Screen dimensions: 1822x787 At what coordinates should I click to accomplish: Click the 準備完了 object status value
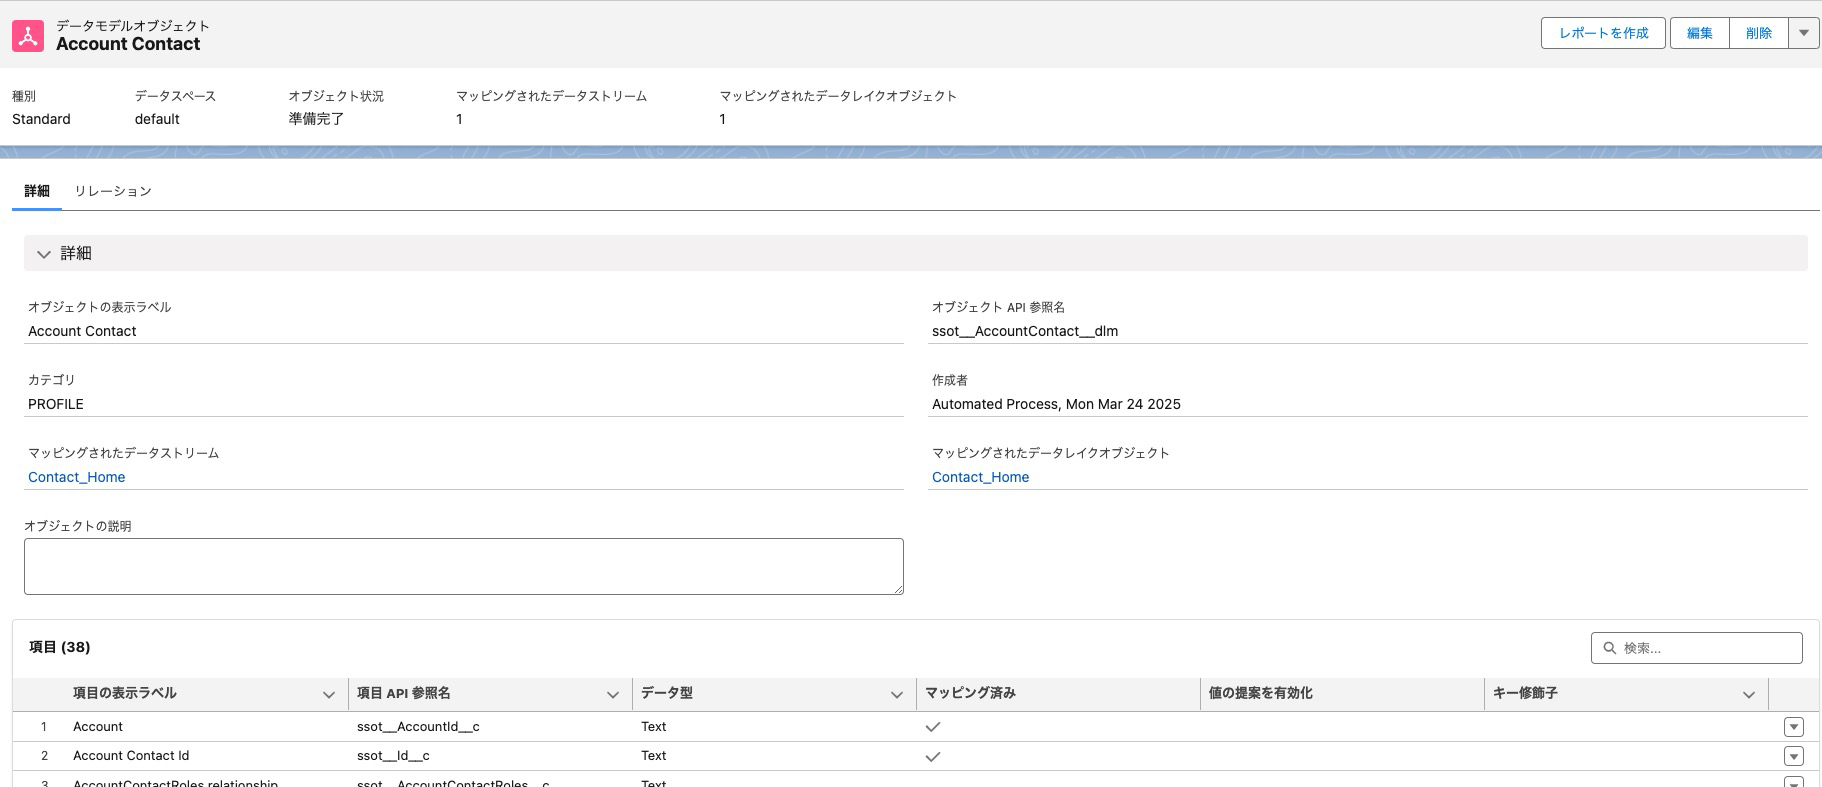tap(316, 119)
